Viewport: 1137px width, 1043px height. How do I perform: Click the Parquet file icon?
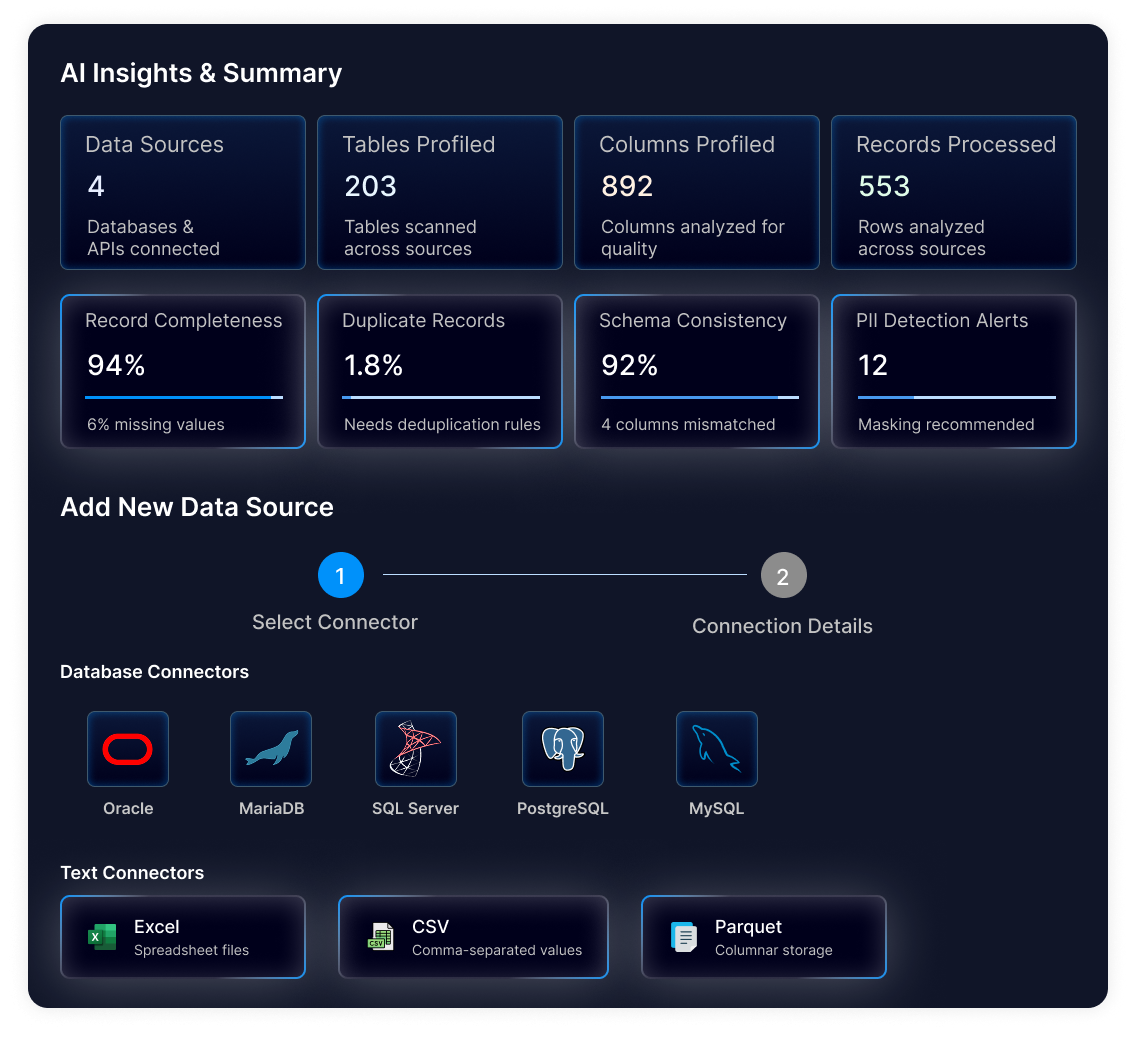coord(684,937)
